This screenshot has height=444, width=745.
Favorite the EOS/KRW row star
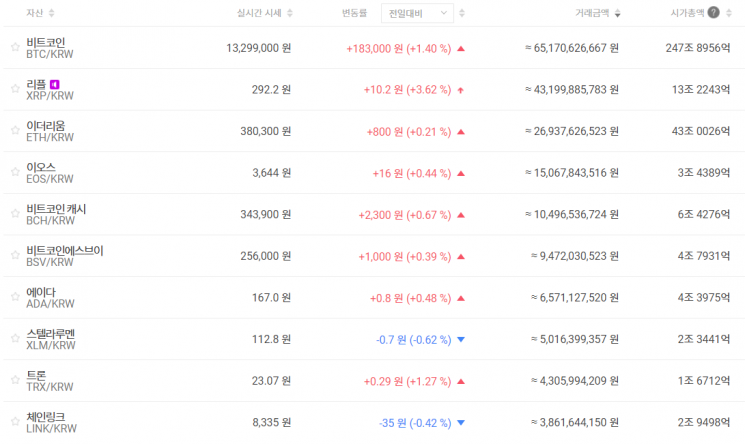click(15, 172)
